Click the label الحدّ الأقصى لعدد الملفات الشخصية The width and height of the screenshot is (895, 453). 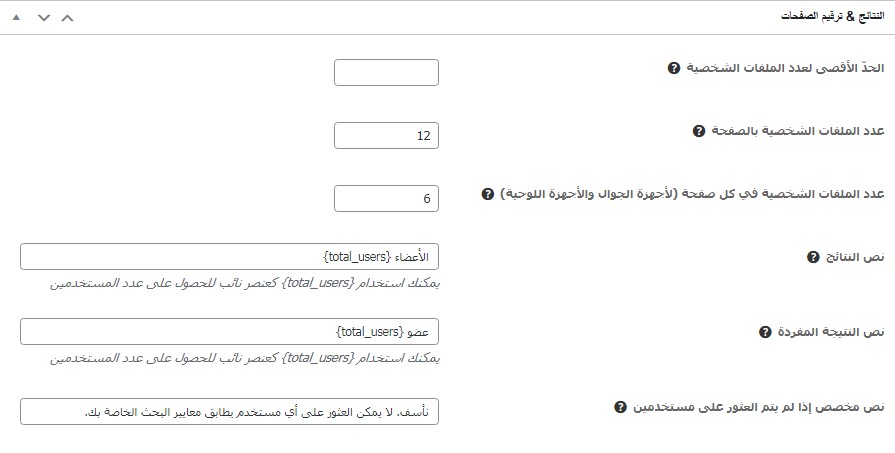[x=786, y=68]
